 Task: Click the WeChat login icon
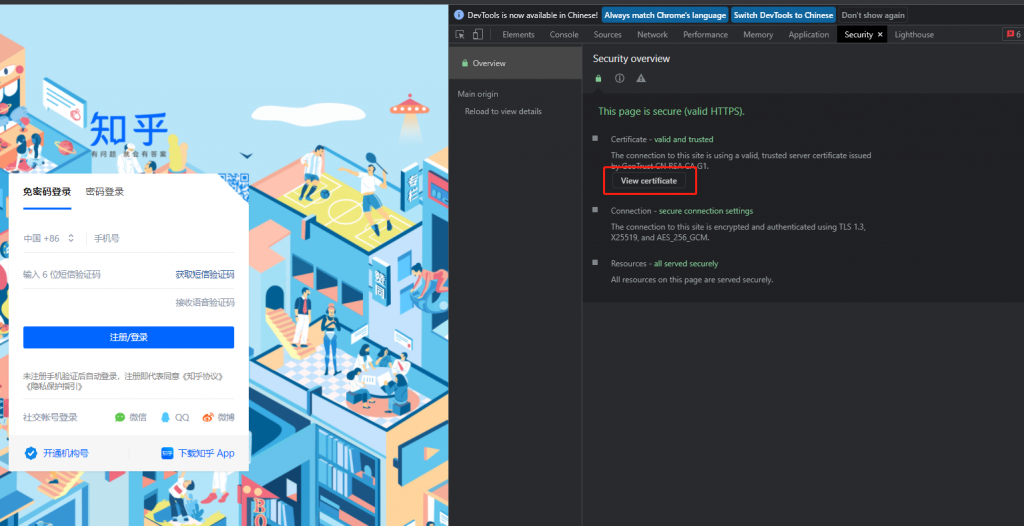click(120, 417)
